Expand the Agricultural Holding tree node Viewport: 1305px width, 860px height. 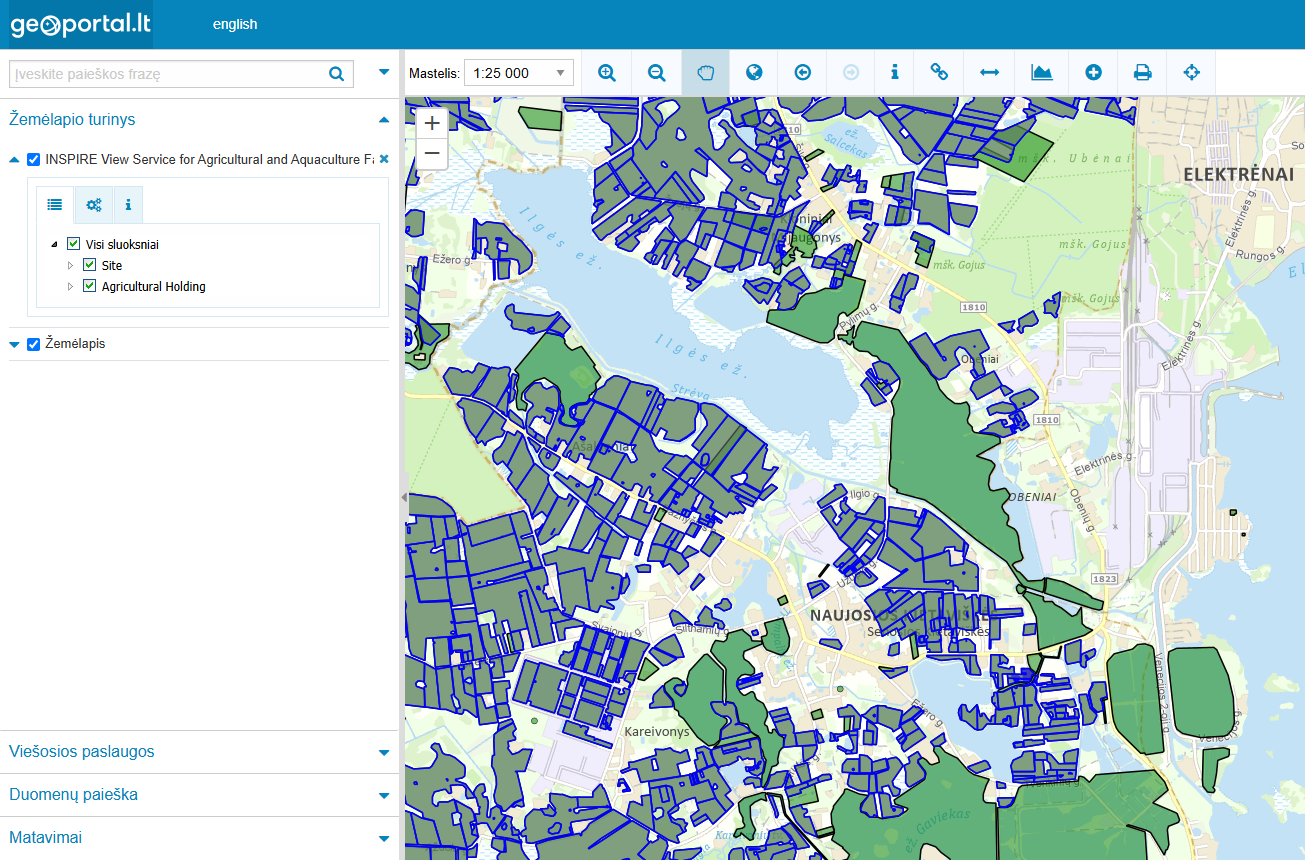pos(71,286)
